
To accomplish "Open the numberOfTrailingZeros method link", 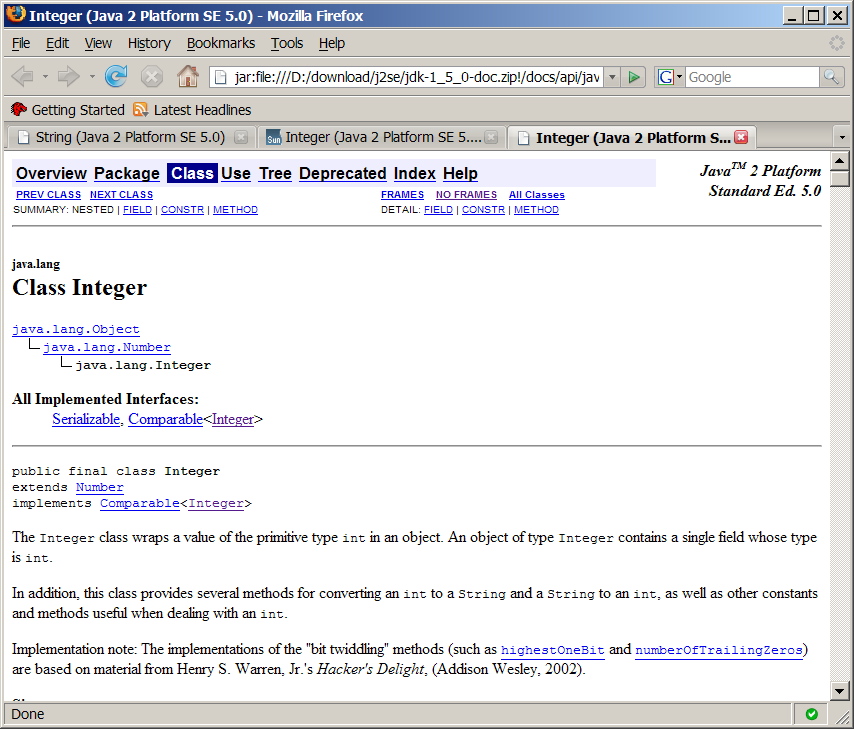I will point(719,650).
